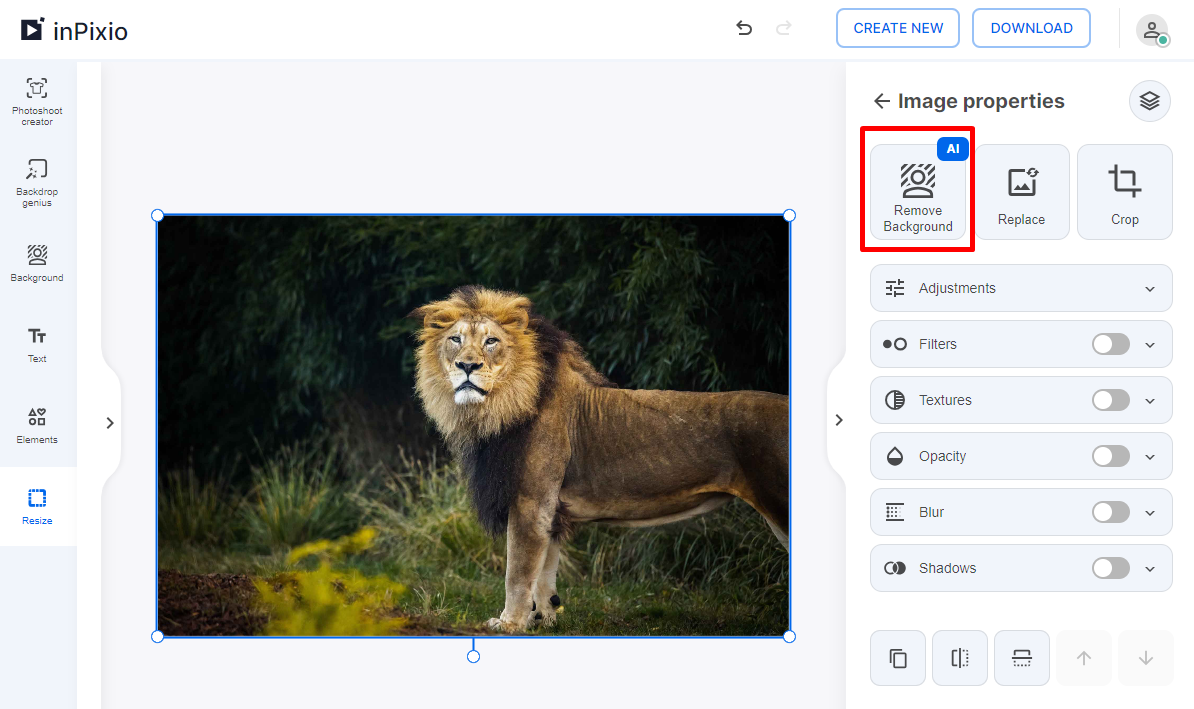Click CREATE NEW
This screenshot has height=709, width=1194.
897,28
